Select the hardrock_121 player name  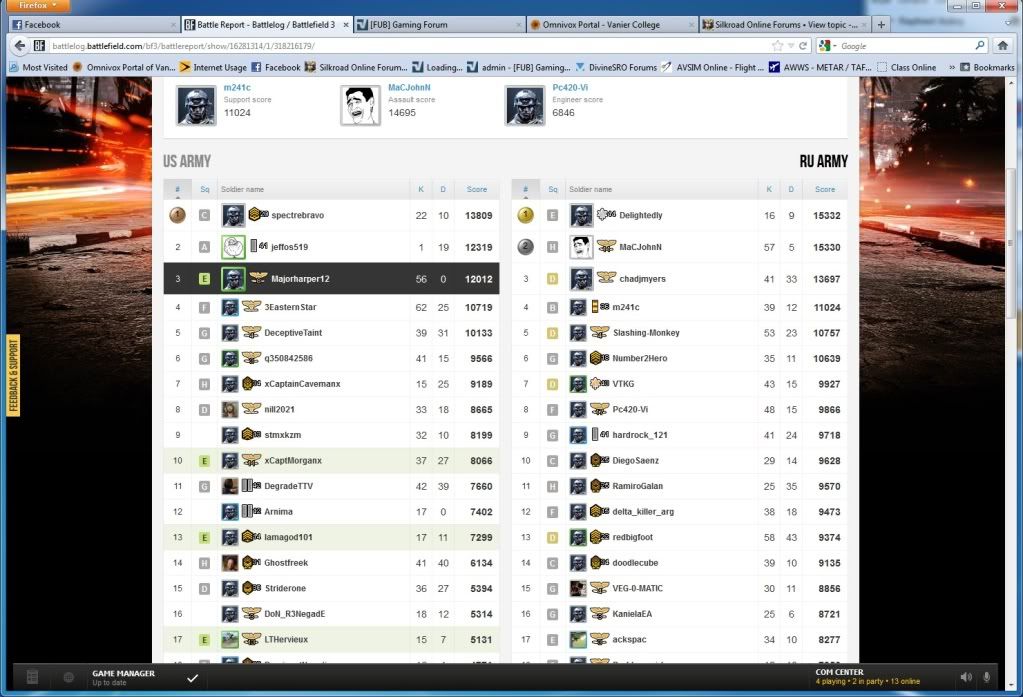pyautogui.click(x=640, y=435)
